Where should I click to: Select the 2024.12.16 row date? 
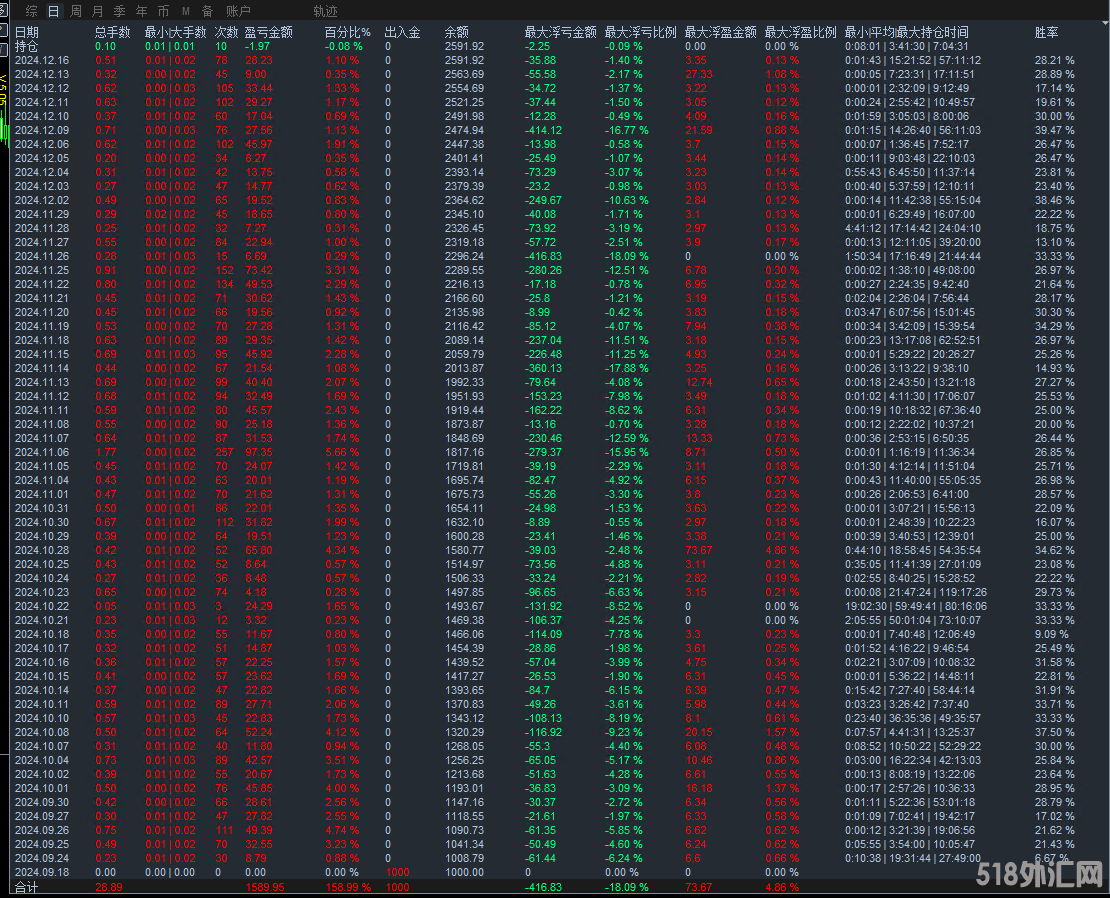(x=42, y=60)
